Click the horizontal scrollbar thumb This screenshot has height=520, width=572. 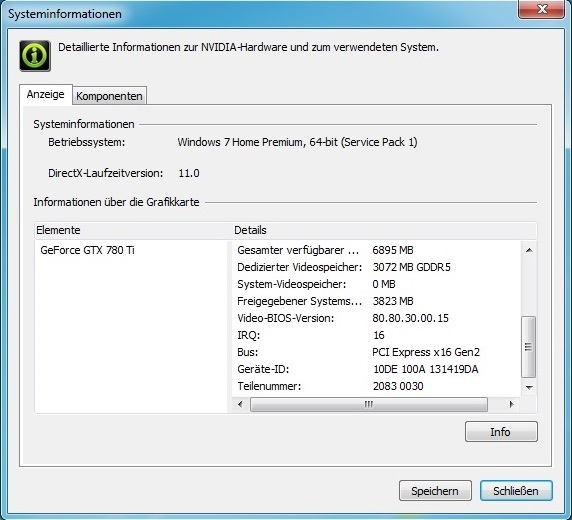pos(369,404)
